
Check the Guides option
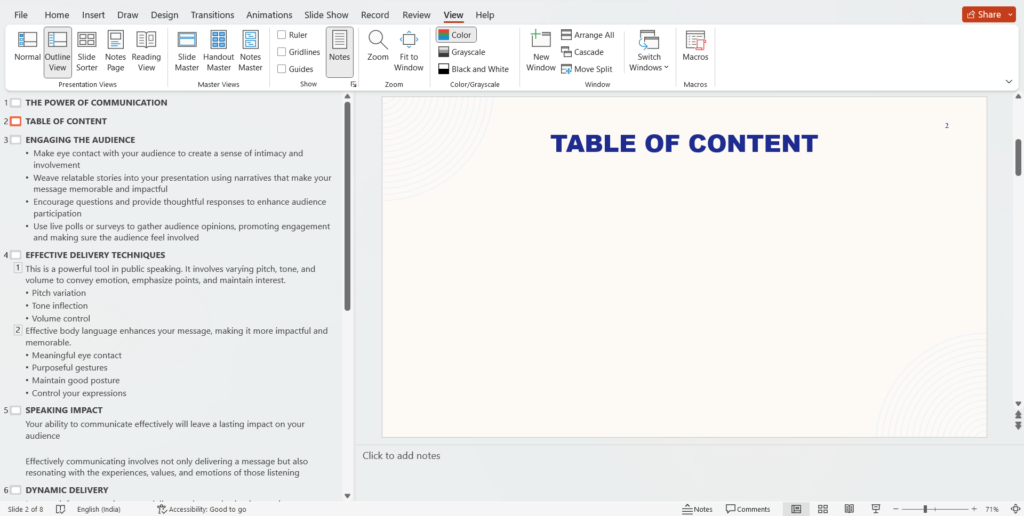tap(283, 69)
